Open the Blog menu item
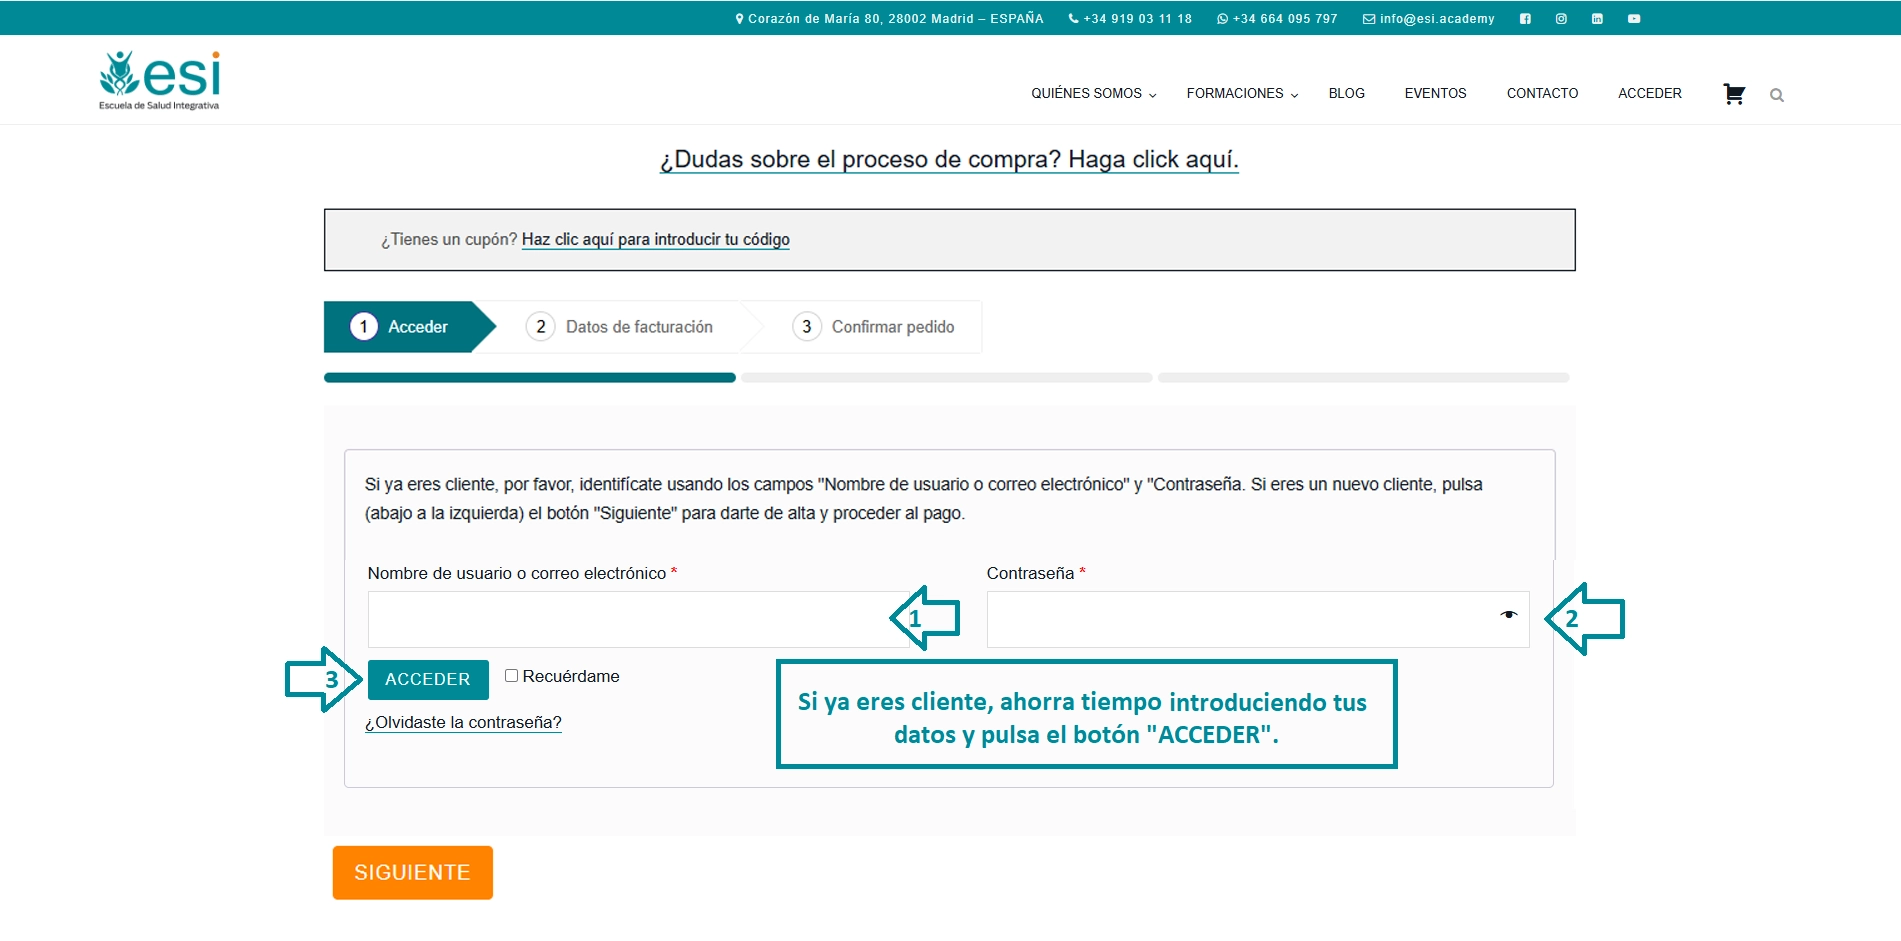Screen dimensions: 1901x941 click(1346, 93)
